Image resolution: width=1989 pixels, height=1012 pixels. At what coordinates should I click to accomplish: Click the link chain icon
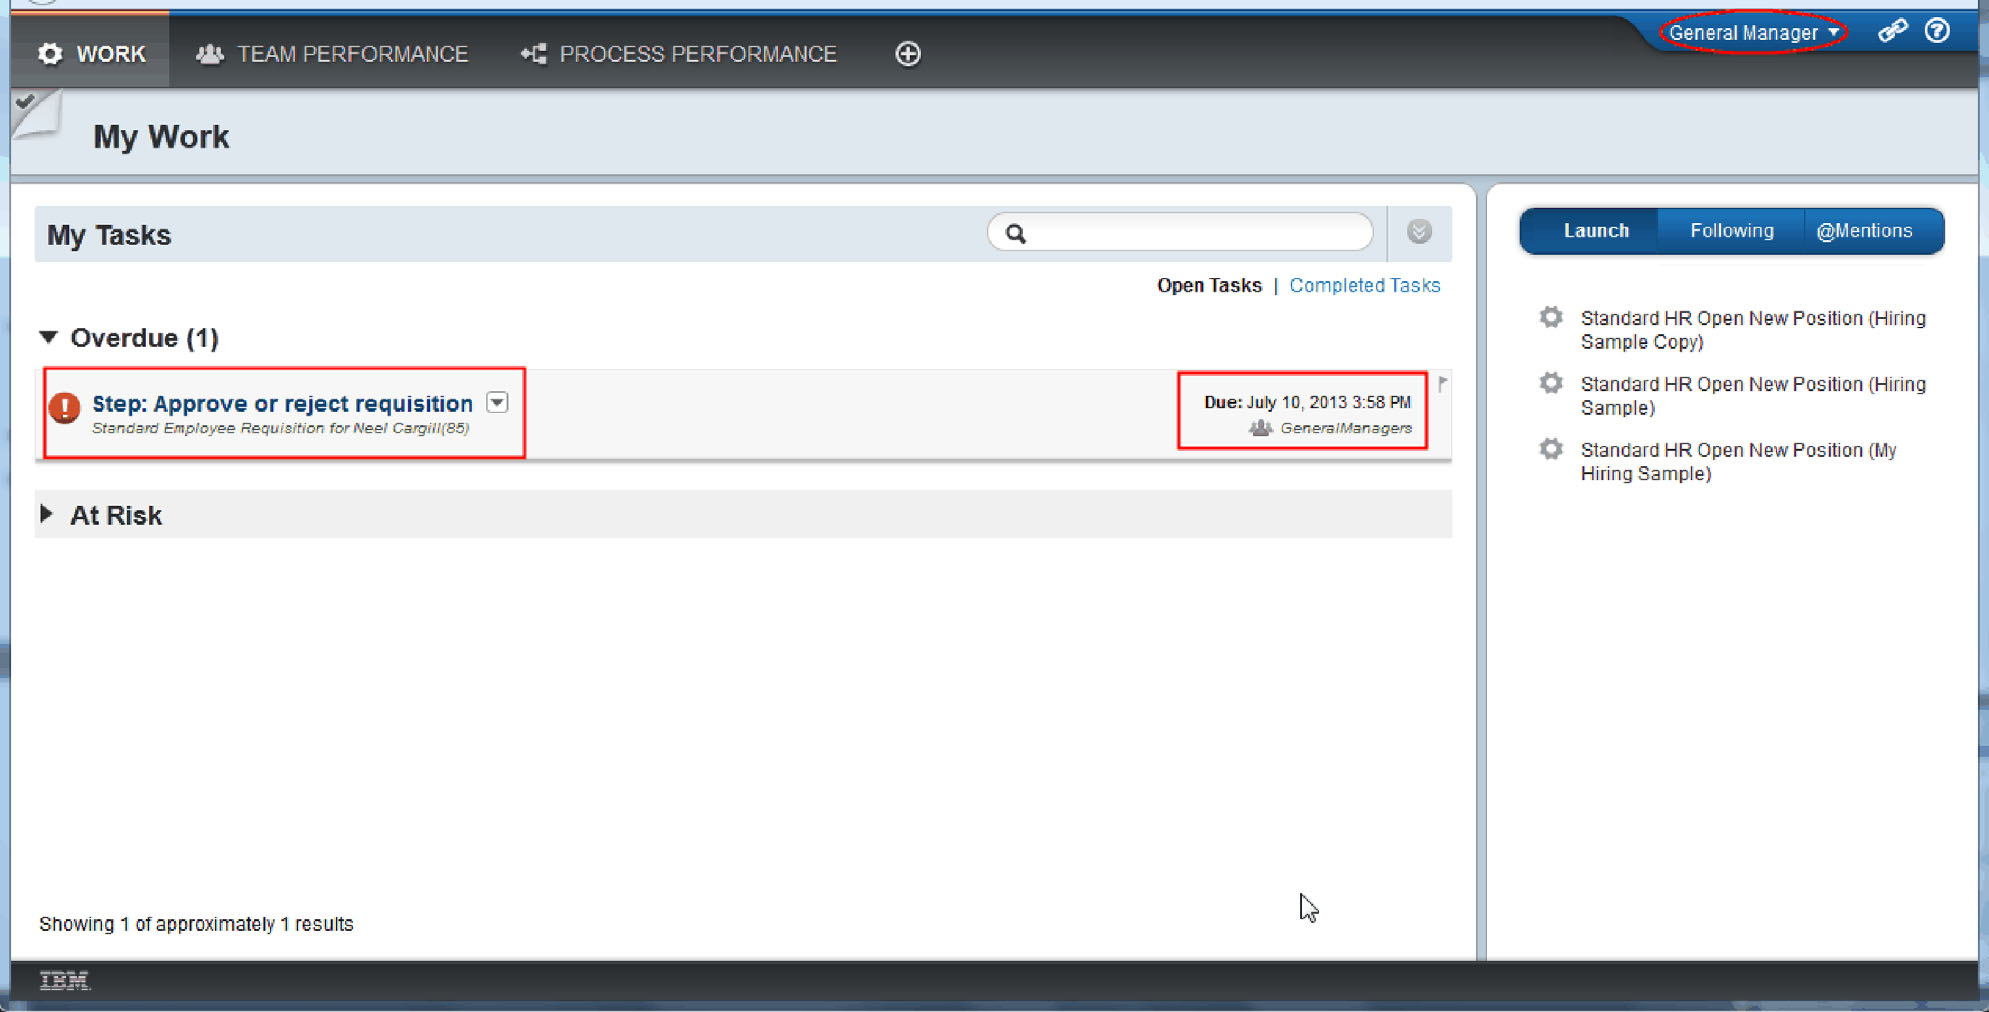(x=1892, y=31)
